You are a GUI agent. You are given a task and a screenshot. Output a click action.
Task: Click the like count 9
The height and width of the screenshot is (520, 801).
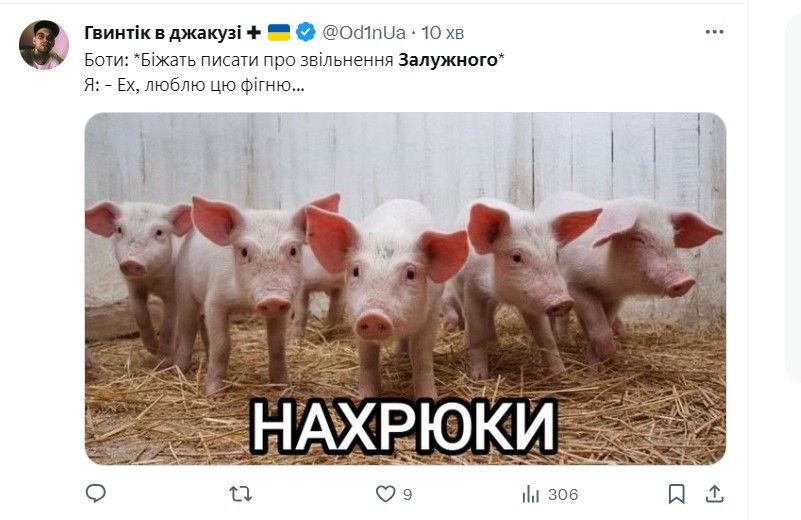407,494
